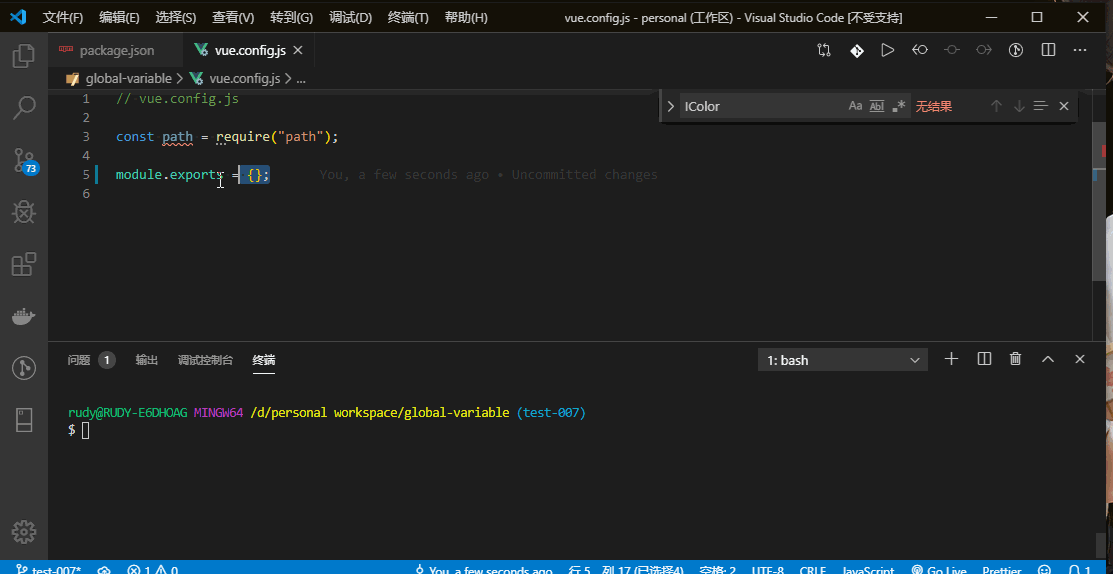The width and height of the screenshot is (1113, 574).
Task: Kill the bash terminal with trash icon
Action: 1015,359
